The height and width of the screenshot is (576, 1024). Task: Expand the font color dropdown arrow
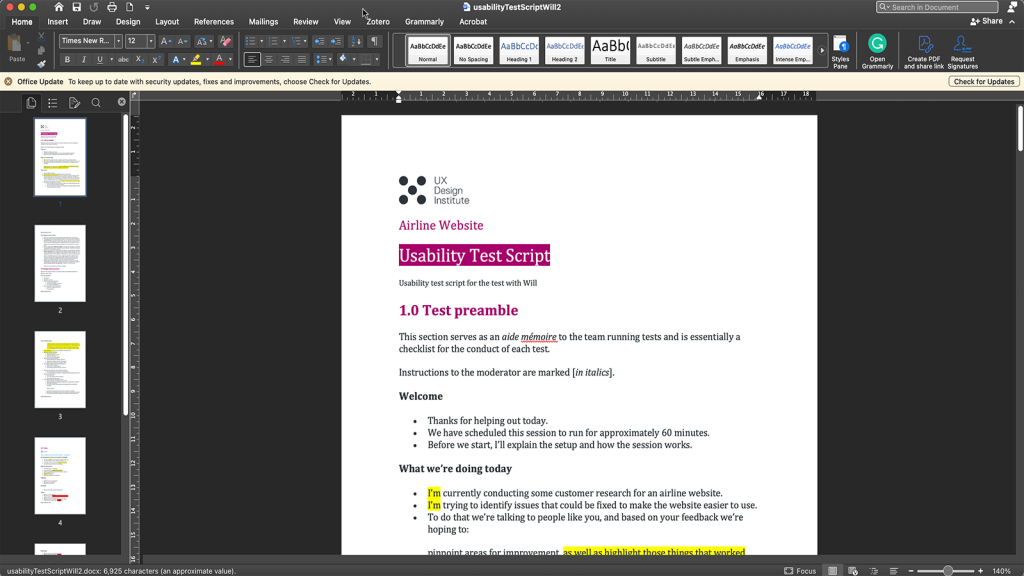click(231, 59)
